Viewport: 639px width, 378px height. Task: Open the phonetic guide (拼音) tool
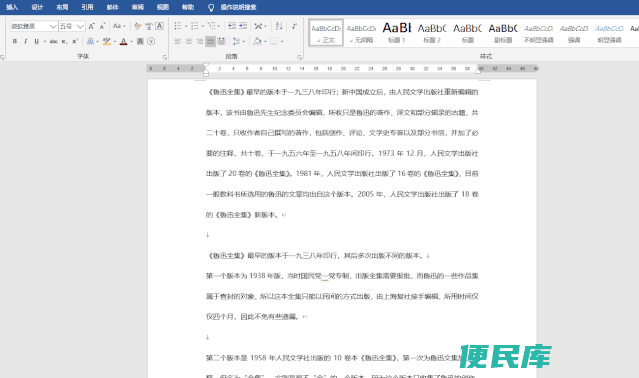149,26
